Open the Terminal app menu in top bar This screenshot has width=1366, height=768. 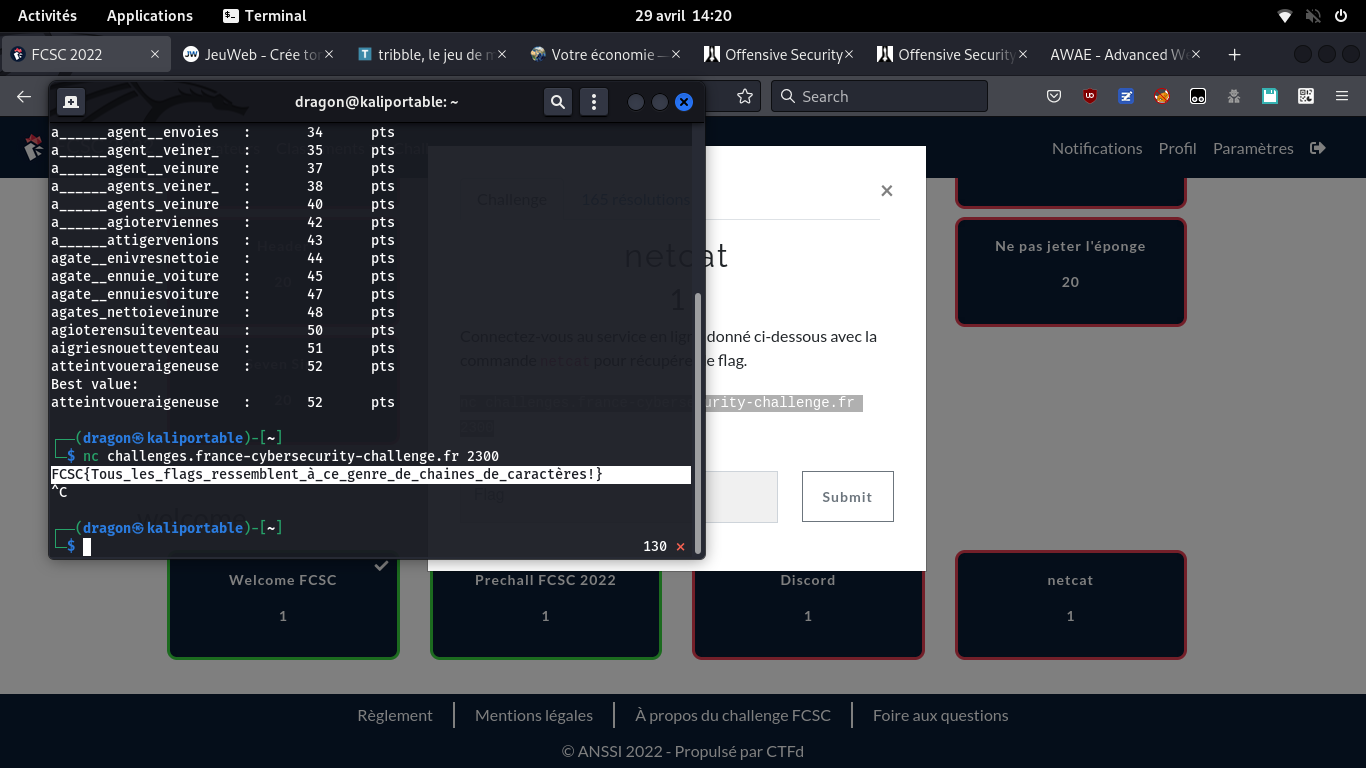click(x=265, y=15)
